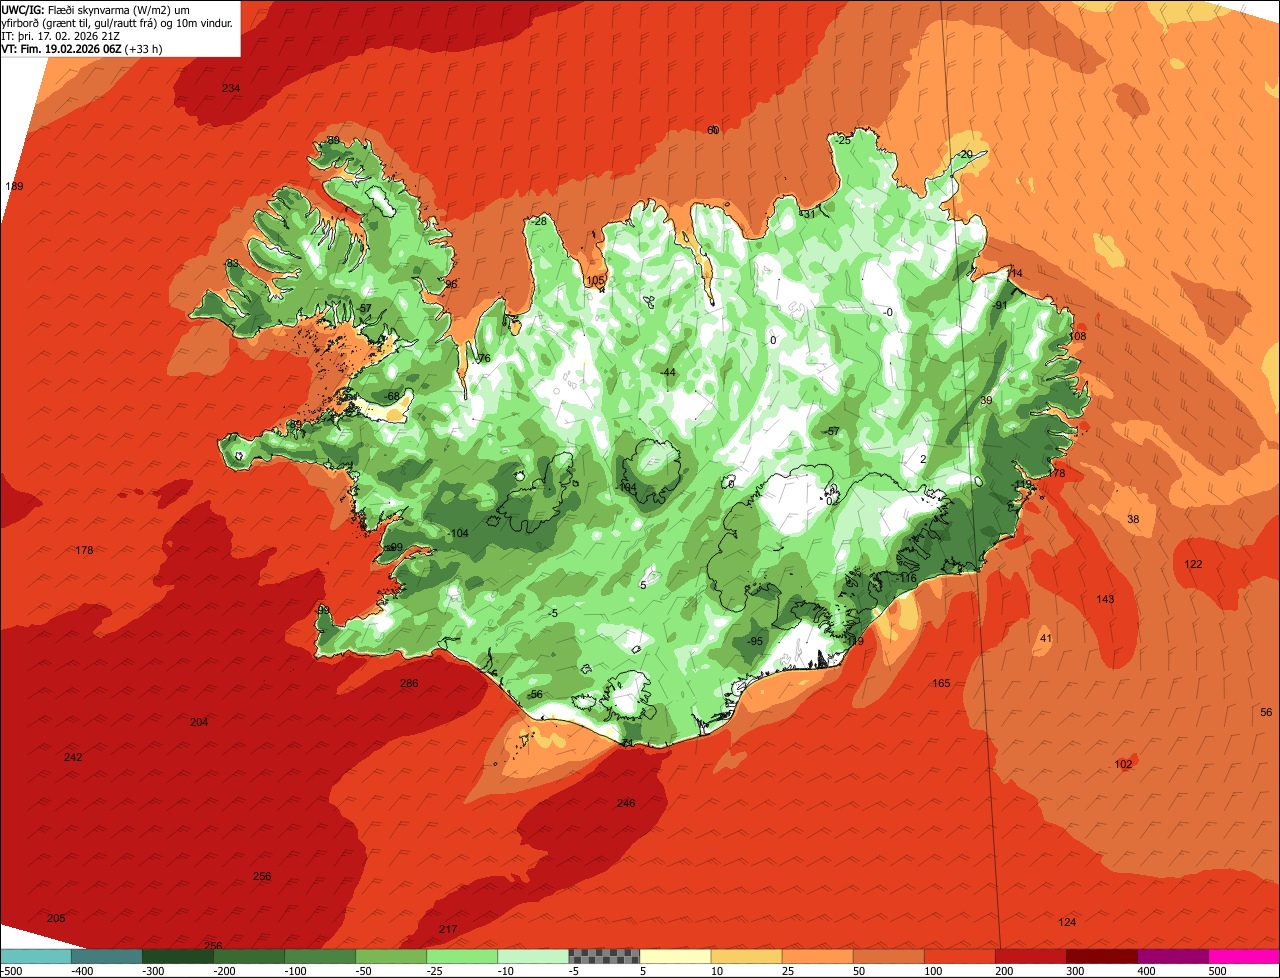
Task: Click the flux value 105 in the northern fjord
Action: [x=596, y=281]
